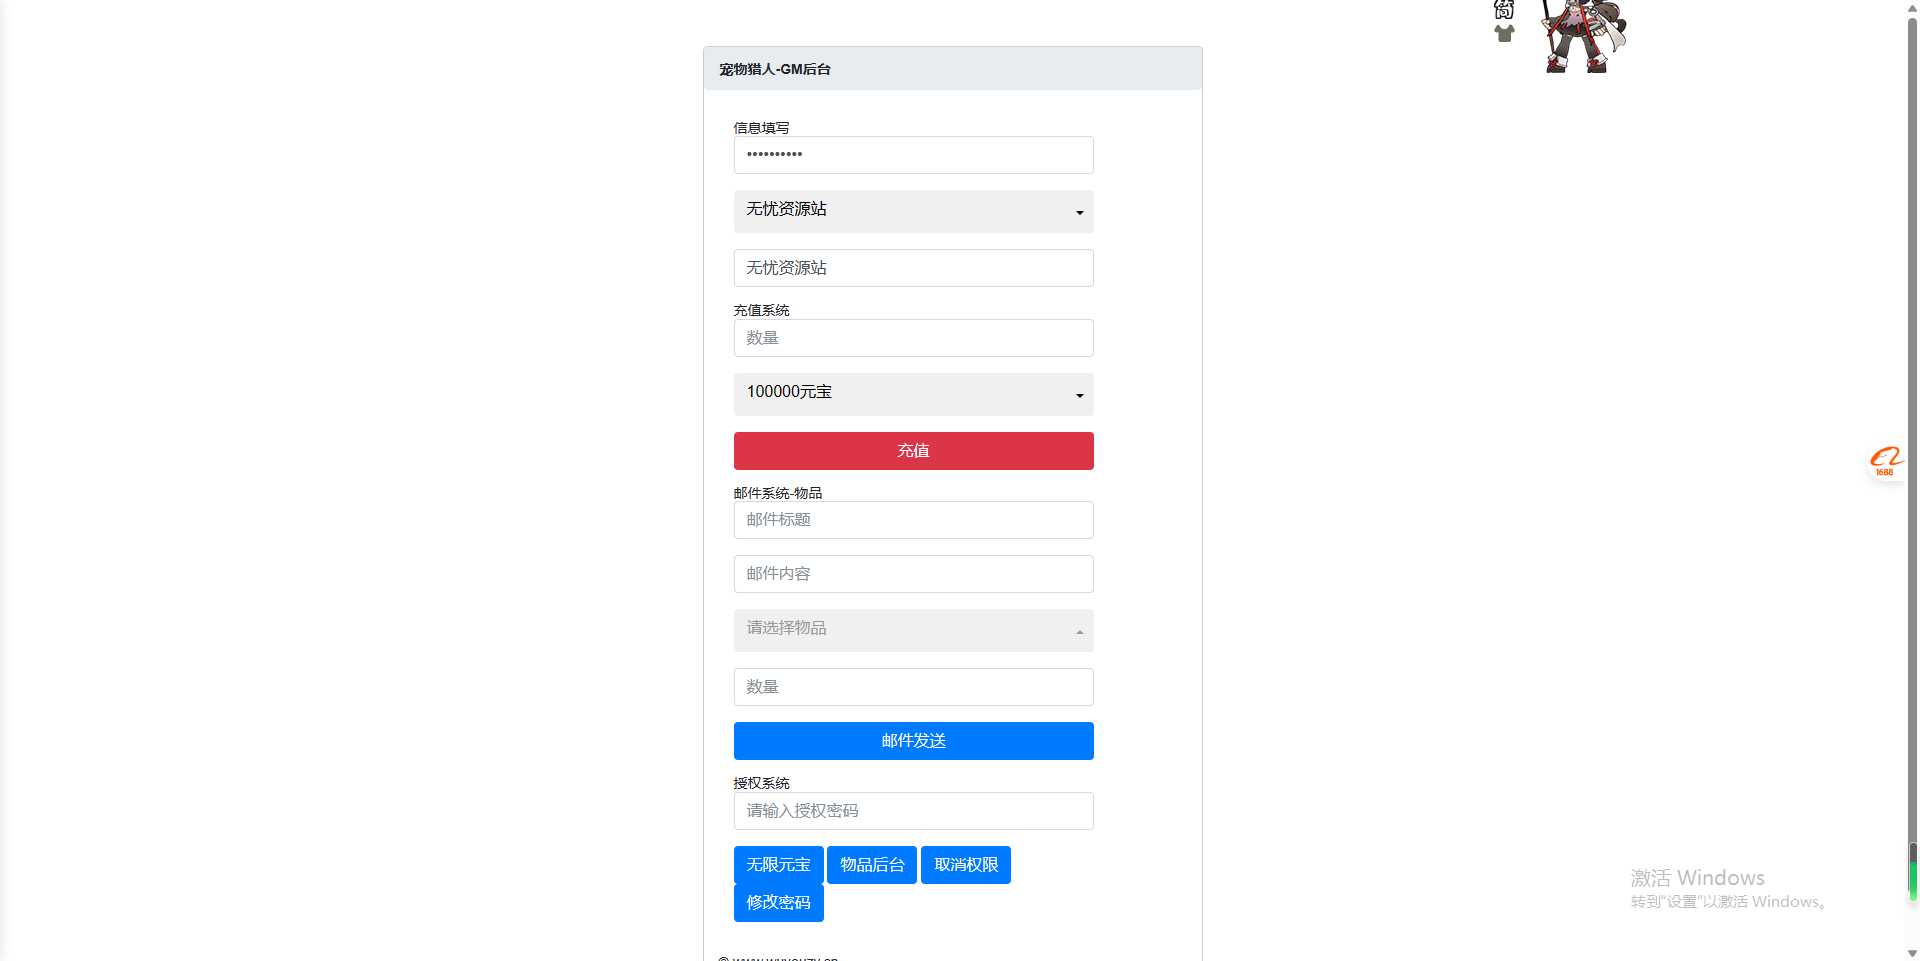Click the 修改密码 button
This screenshot has width=1920, height=961.
pyautogui.click(x=778, y=902)
